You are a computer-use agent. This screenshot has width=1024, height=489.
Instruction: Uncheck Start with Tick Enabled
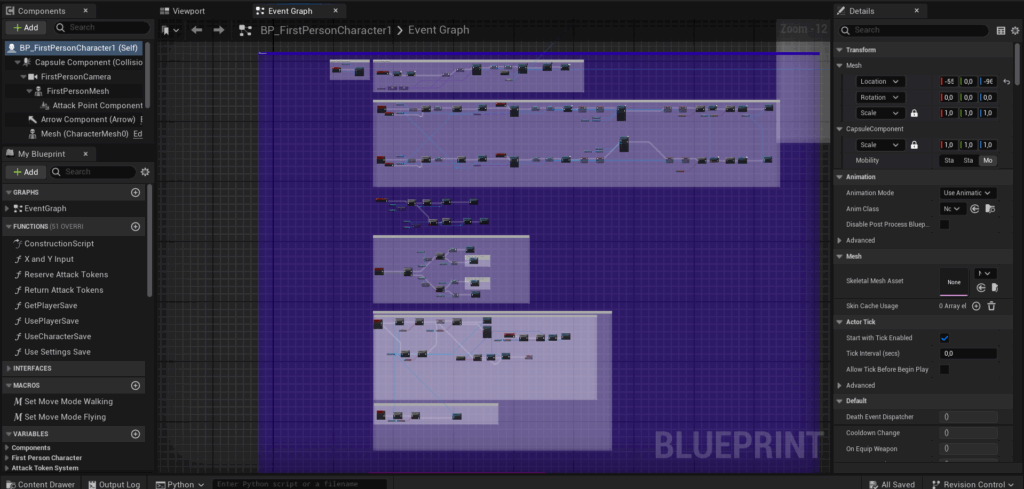944,338
